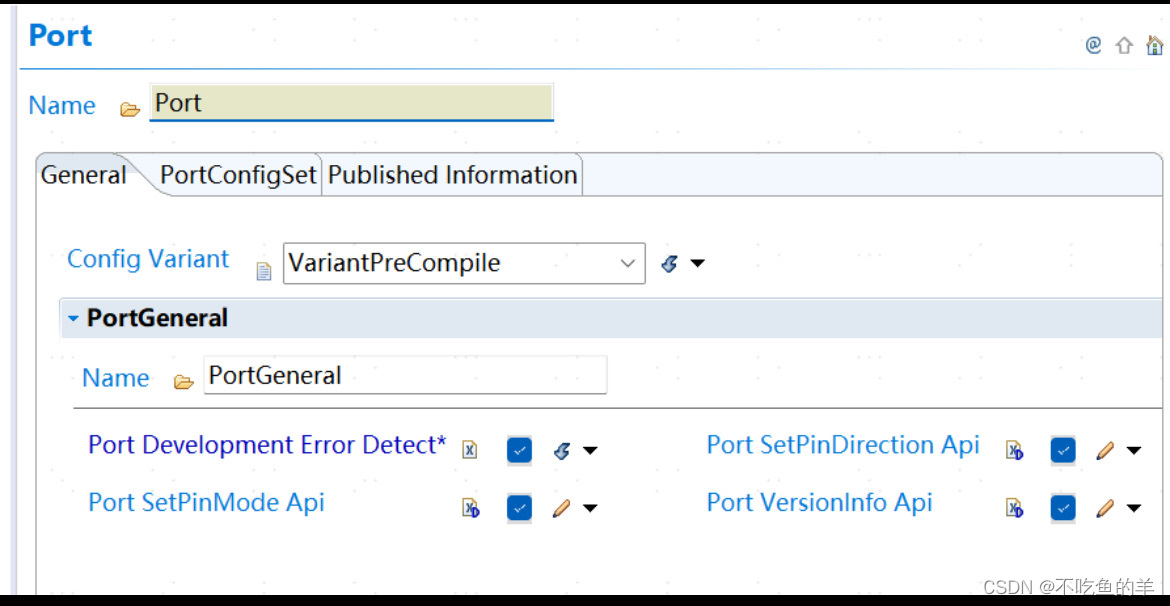This screenshot has height=606, width=1170.
Task: Open the Published Information tab
Action: (x=452, y=175)
